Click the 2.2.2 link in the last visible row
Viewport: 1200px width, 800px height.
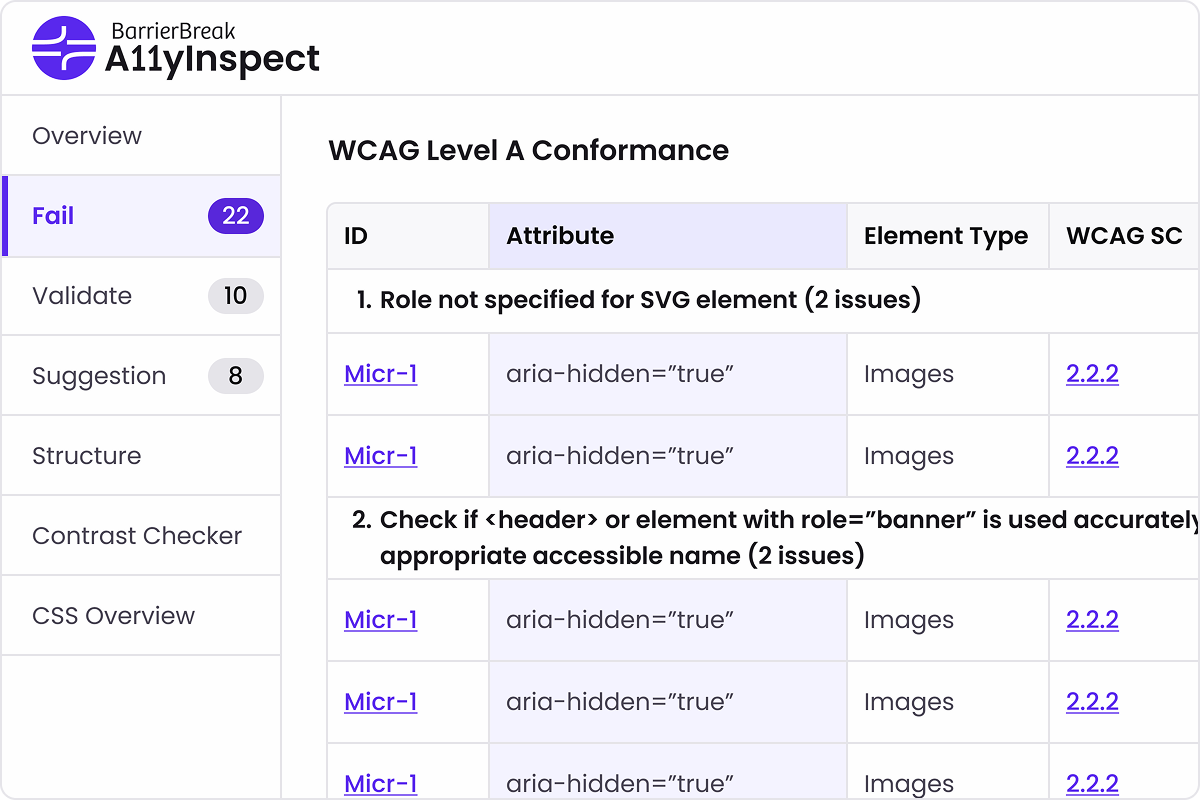coord(1094,784)
